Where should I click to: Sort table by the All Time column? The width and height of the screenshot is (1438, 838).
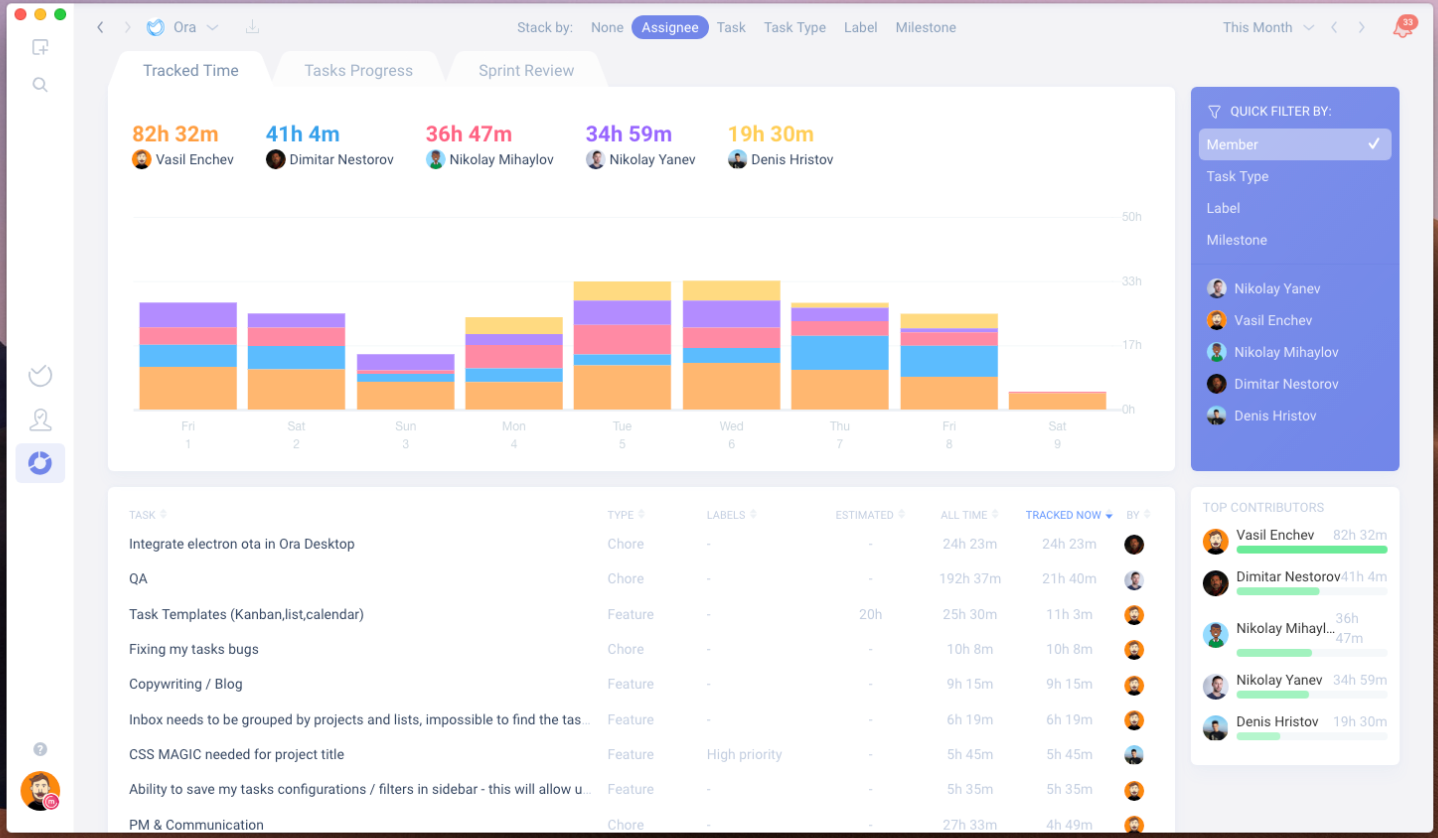(x=968, y=515)
